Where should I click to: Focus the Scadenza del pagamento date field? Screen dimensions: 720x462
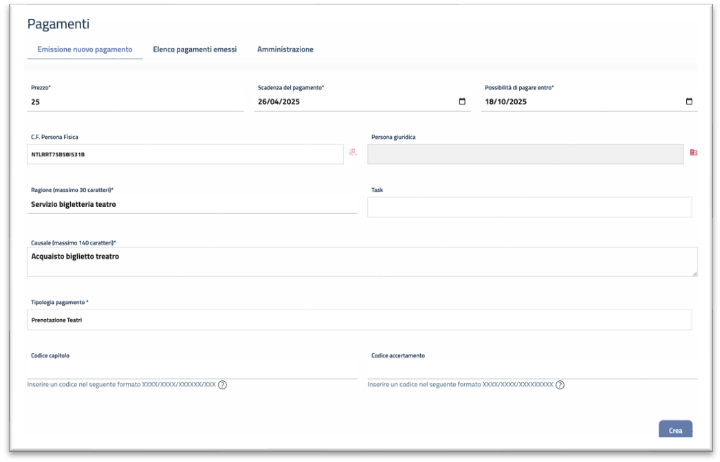pyautogui.click(x=350, y=101)
